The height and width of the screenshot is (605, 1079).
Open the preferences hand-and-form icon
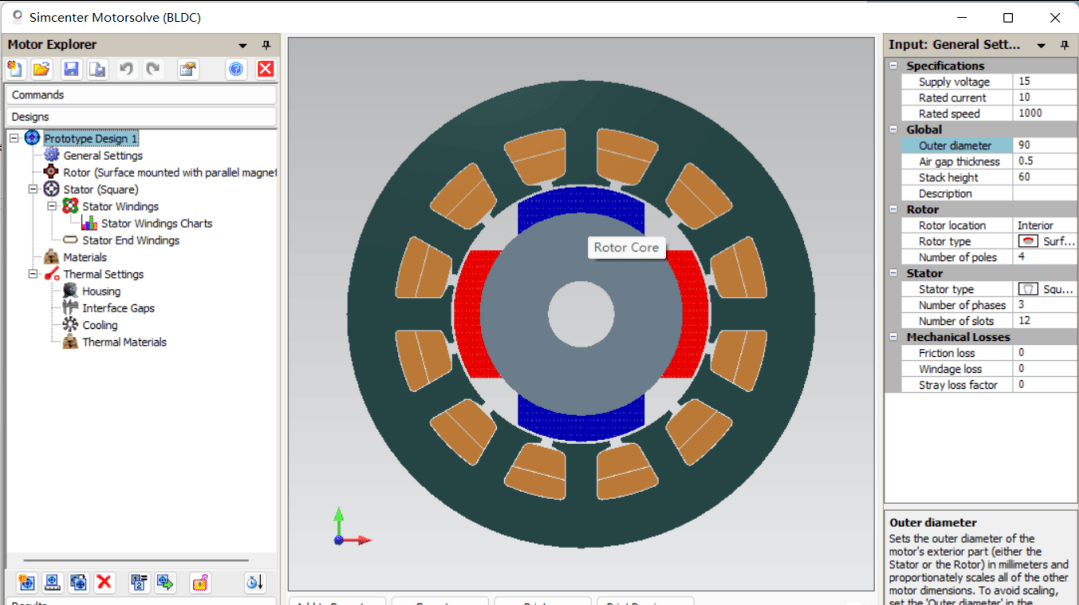187,69
